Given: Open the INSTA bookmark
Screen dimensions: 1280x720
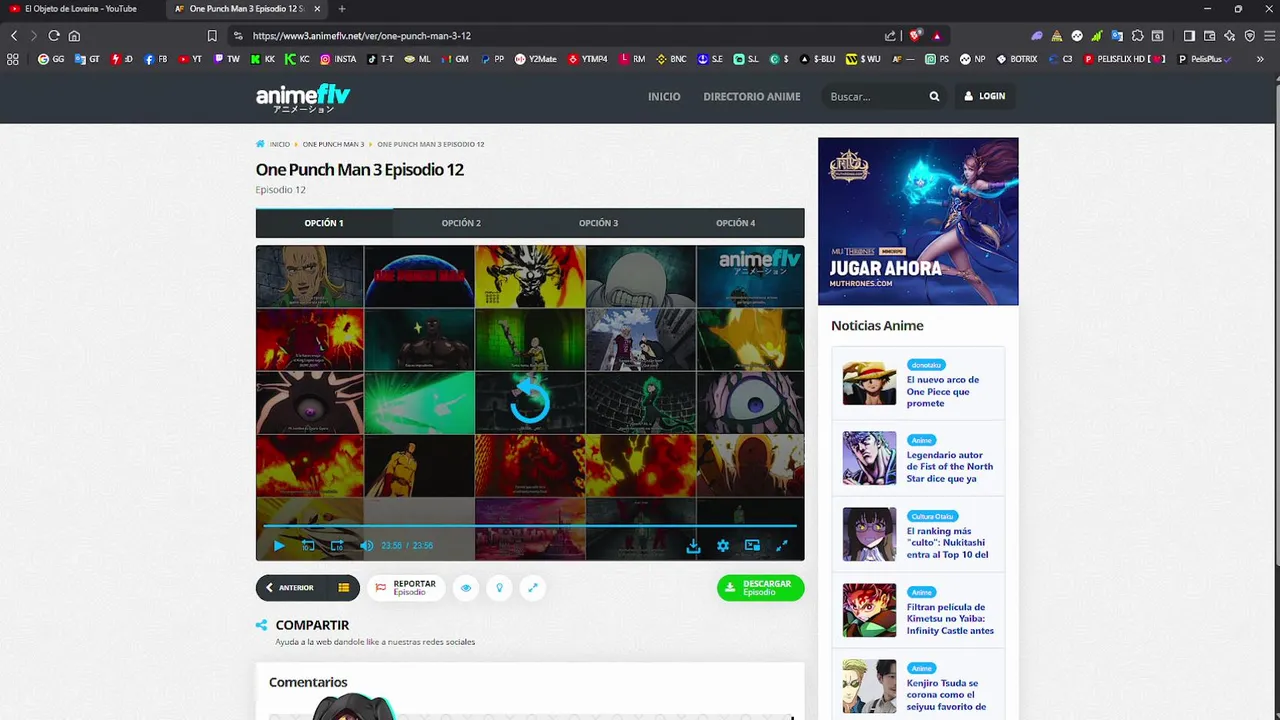Looking at the screenshot, I should tap(338, 59).
